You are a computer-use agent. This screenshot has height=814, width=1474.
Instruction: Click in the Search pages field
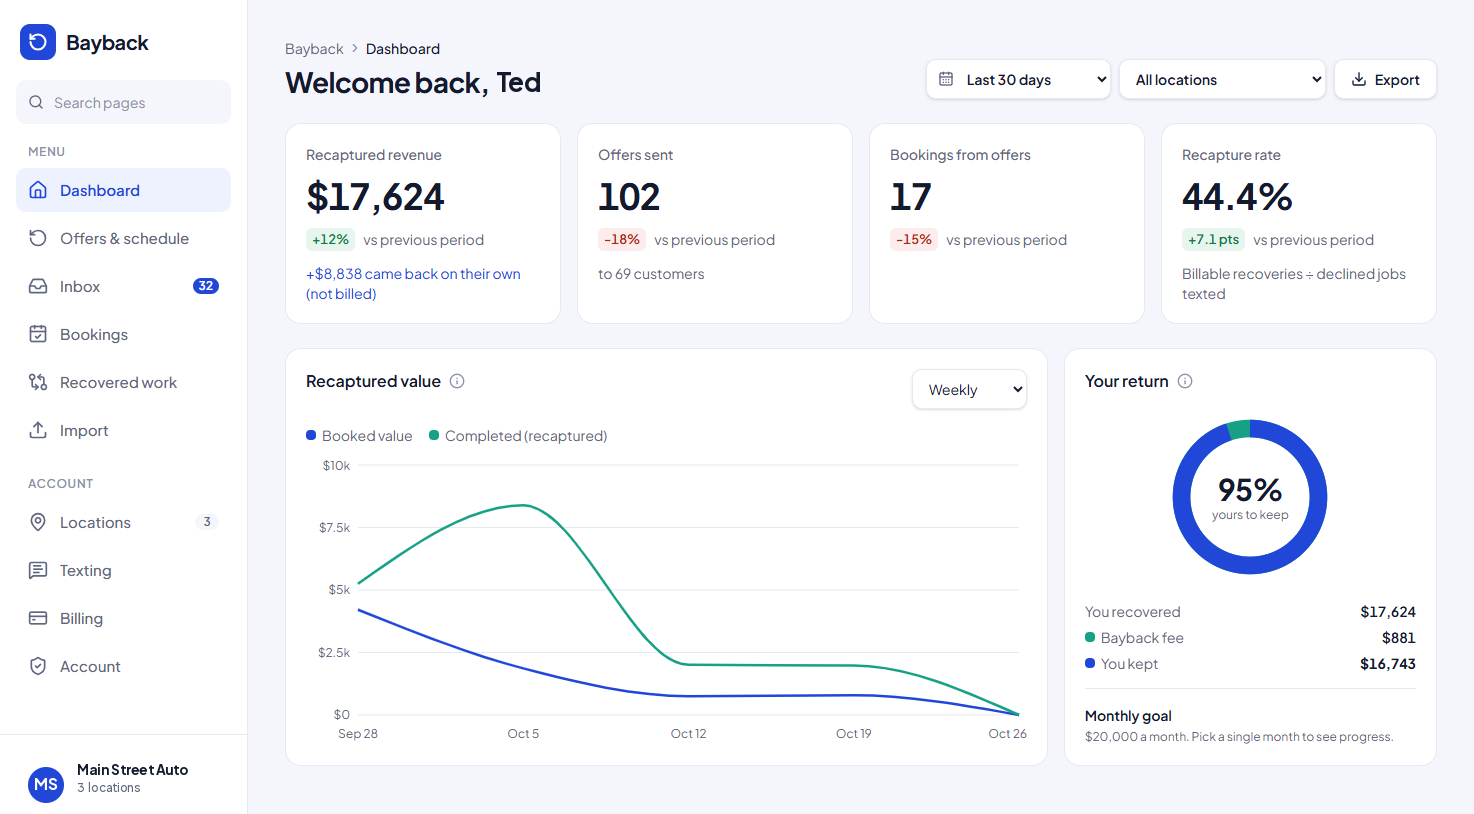[123, 102]
